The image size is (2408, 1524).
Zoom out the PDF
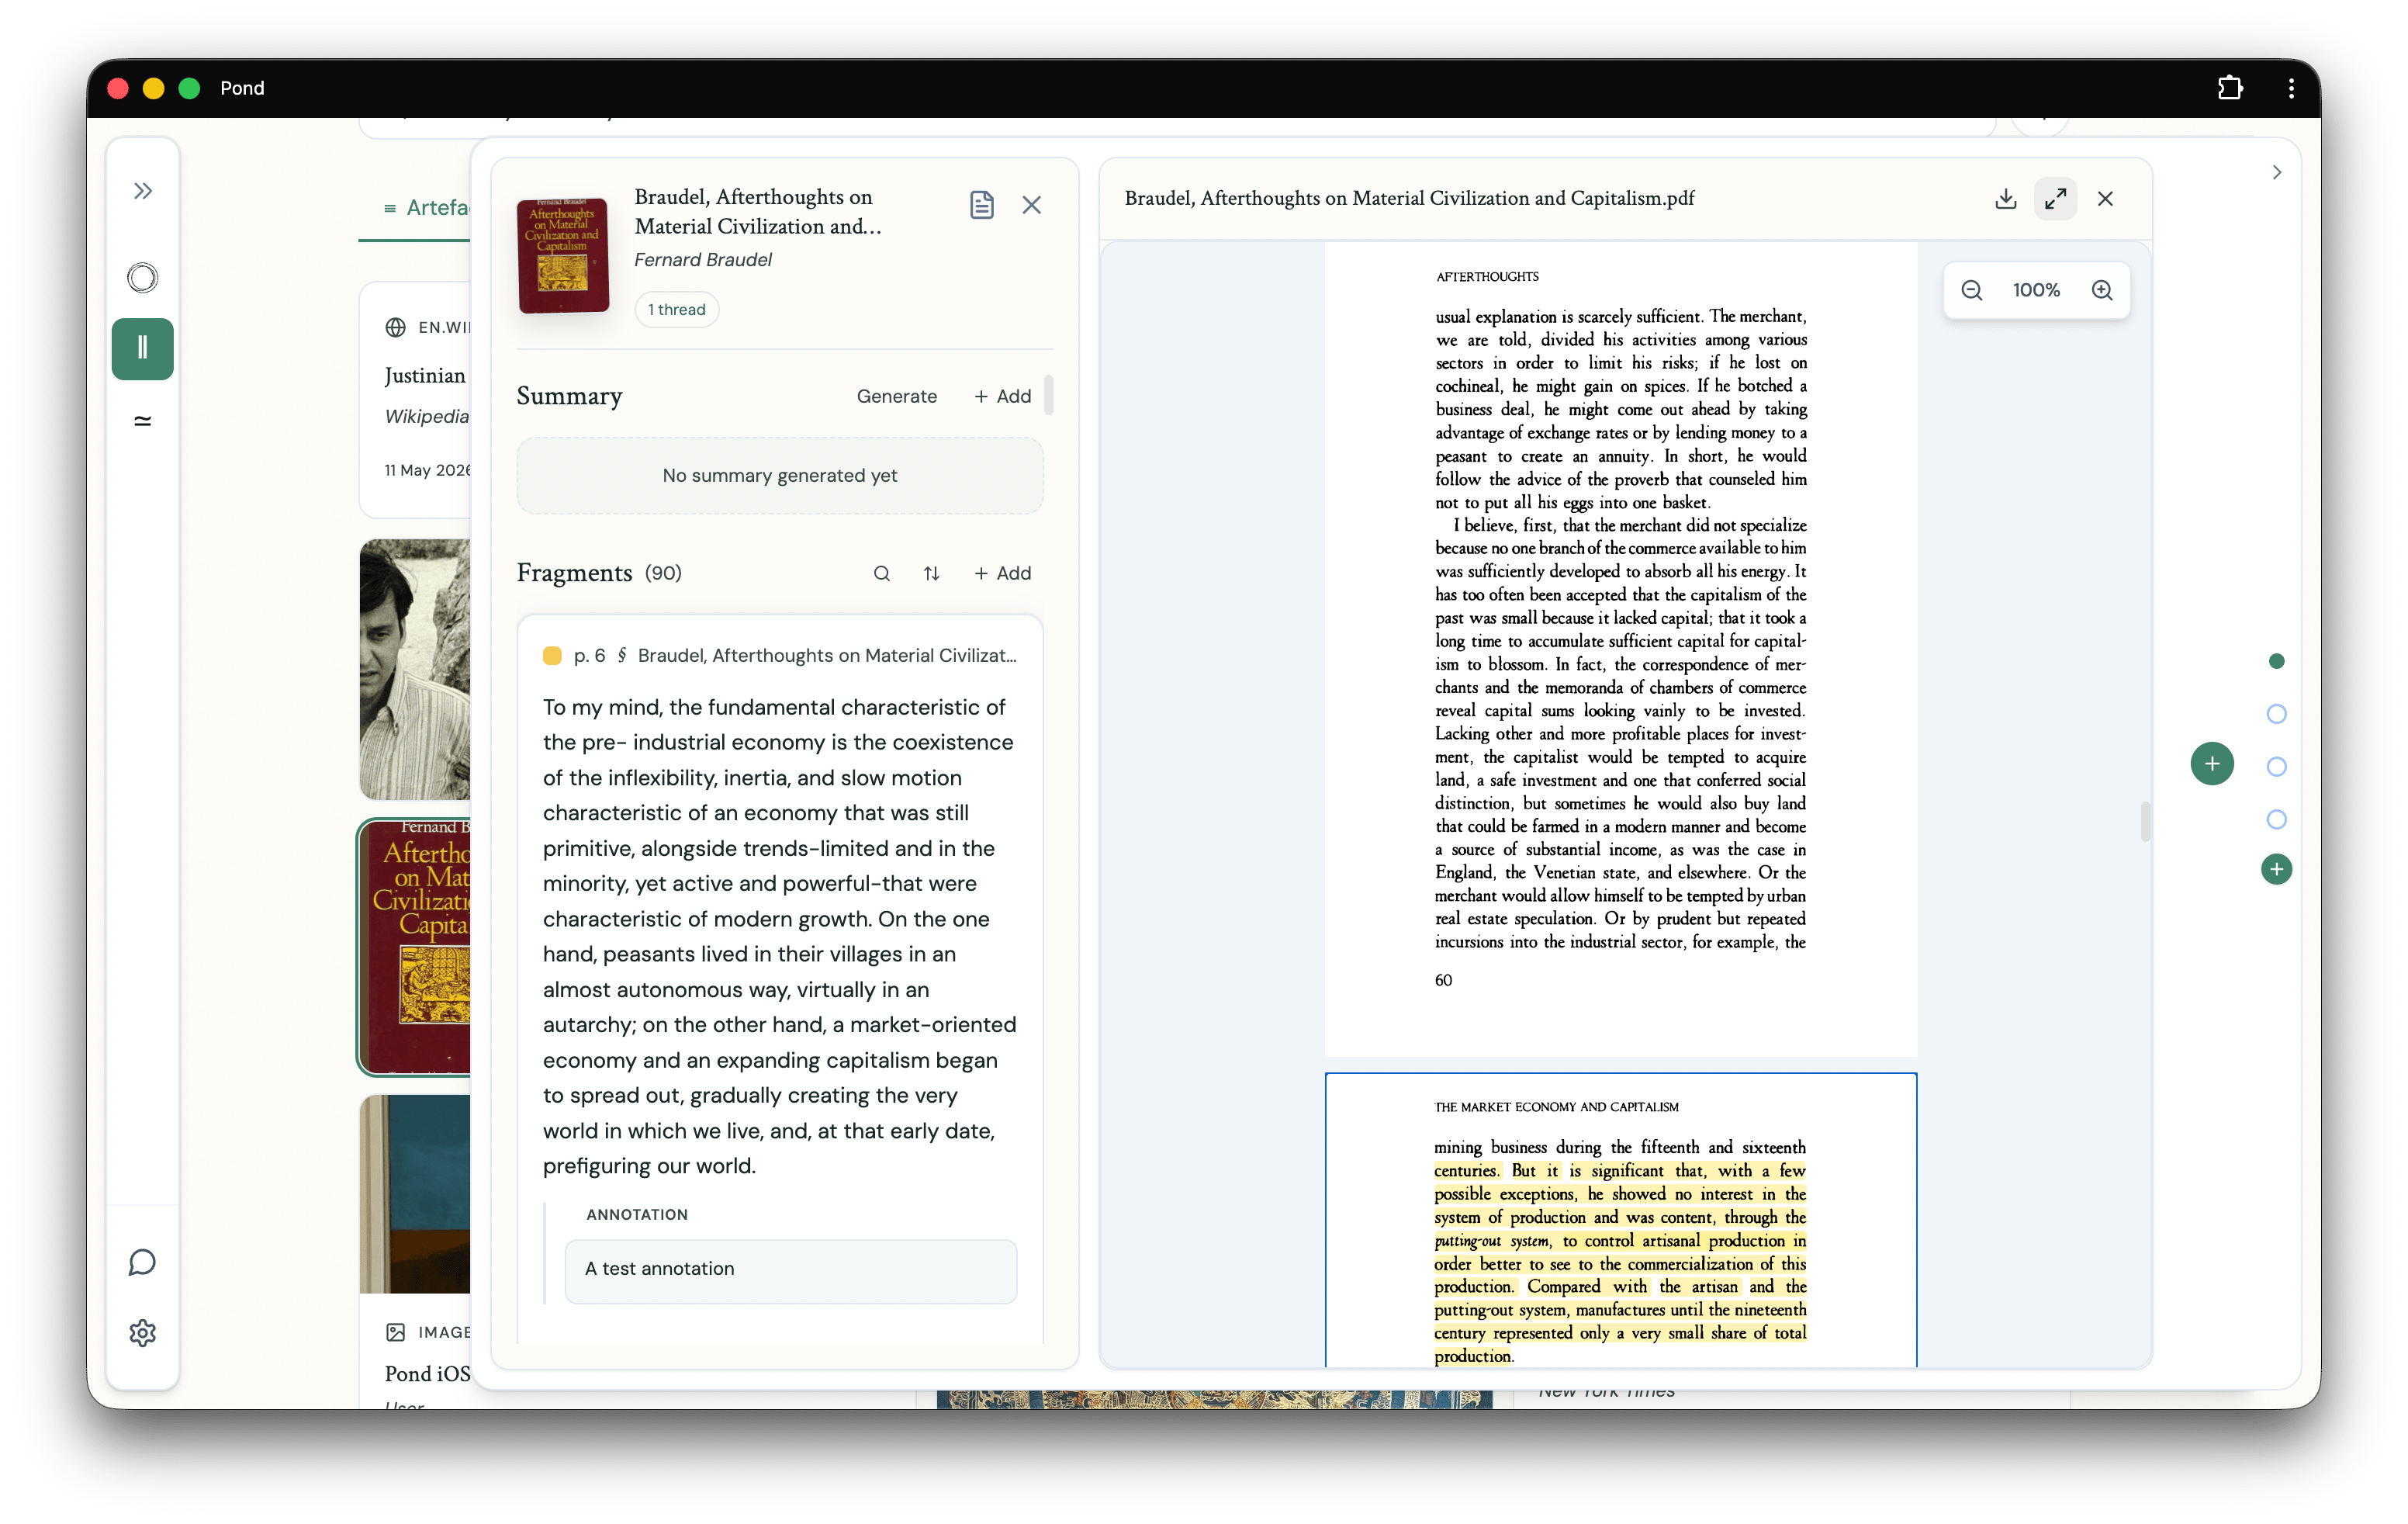tap(1971, 290)
